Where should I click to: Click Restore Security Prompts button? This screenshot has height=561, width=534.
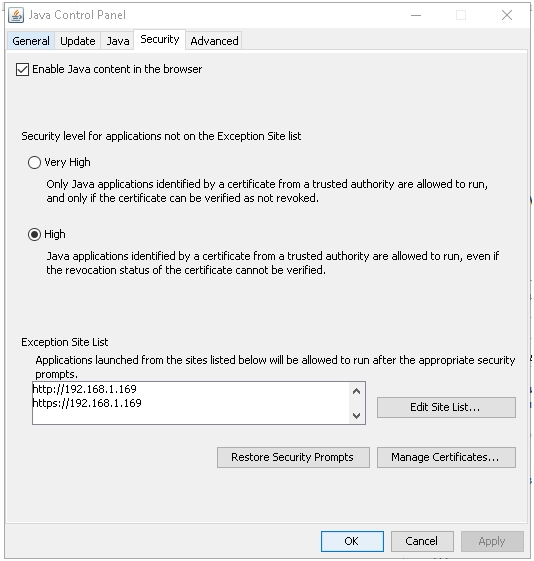(293, 457)
